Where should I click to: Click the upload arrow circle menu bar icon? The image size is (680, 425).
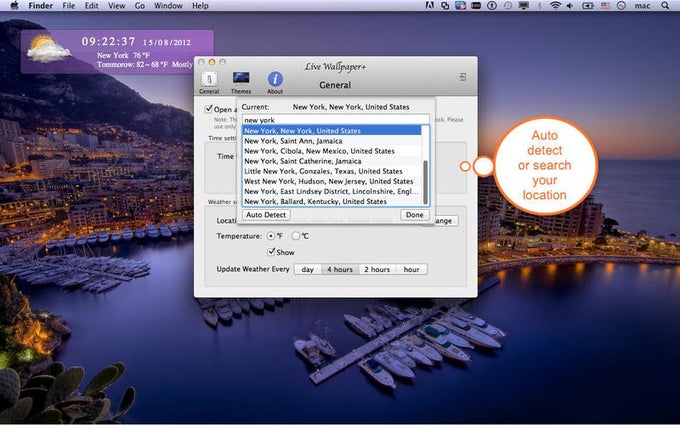pyautogui.click(x=492, y=6)
